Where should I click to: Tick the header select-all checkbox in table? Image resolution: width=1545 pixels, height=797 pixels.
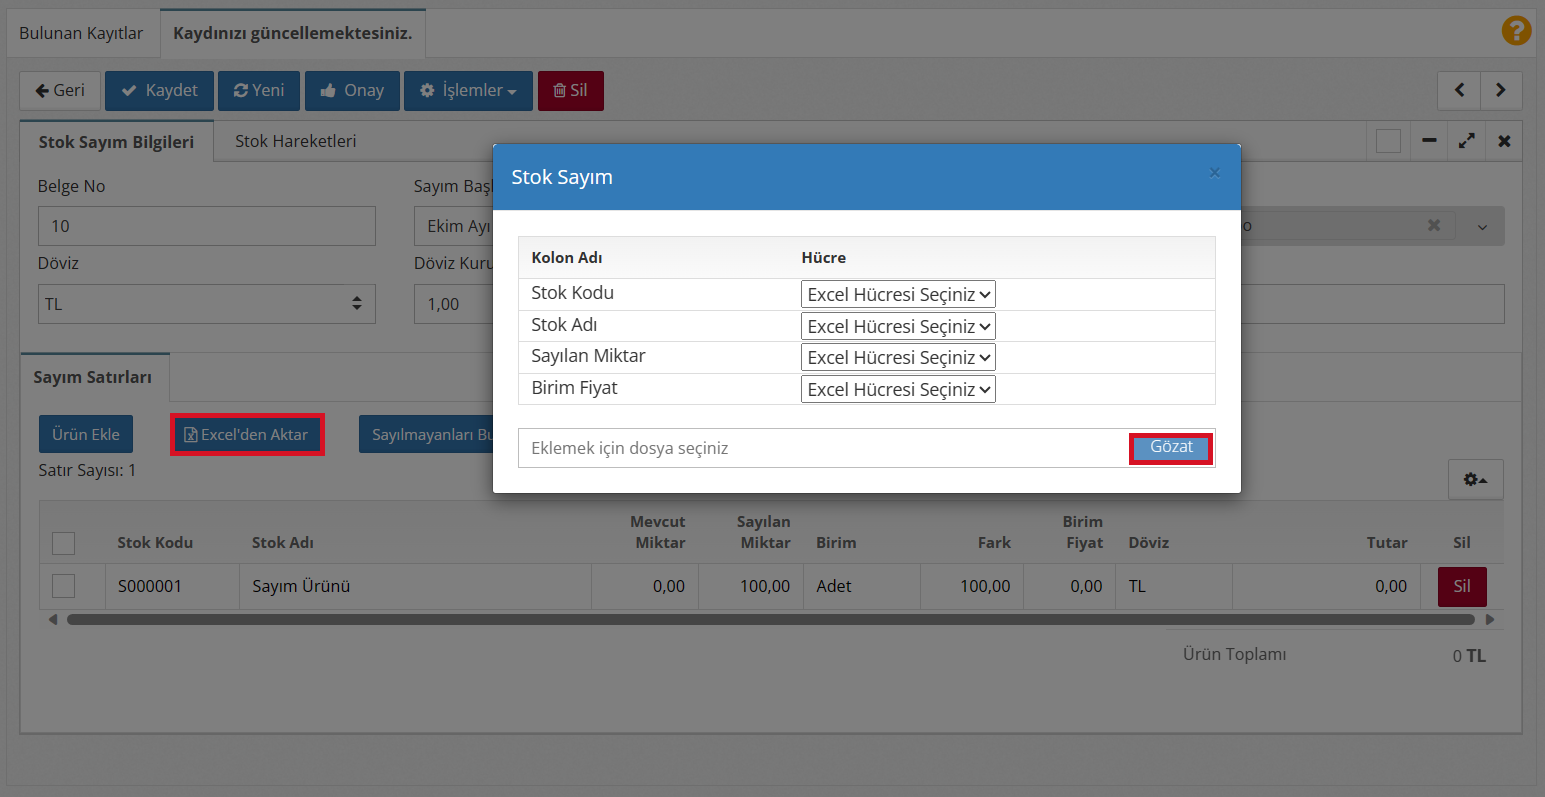pos(63,543)
